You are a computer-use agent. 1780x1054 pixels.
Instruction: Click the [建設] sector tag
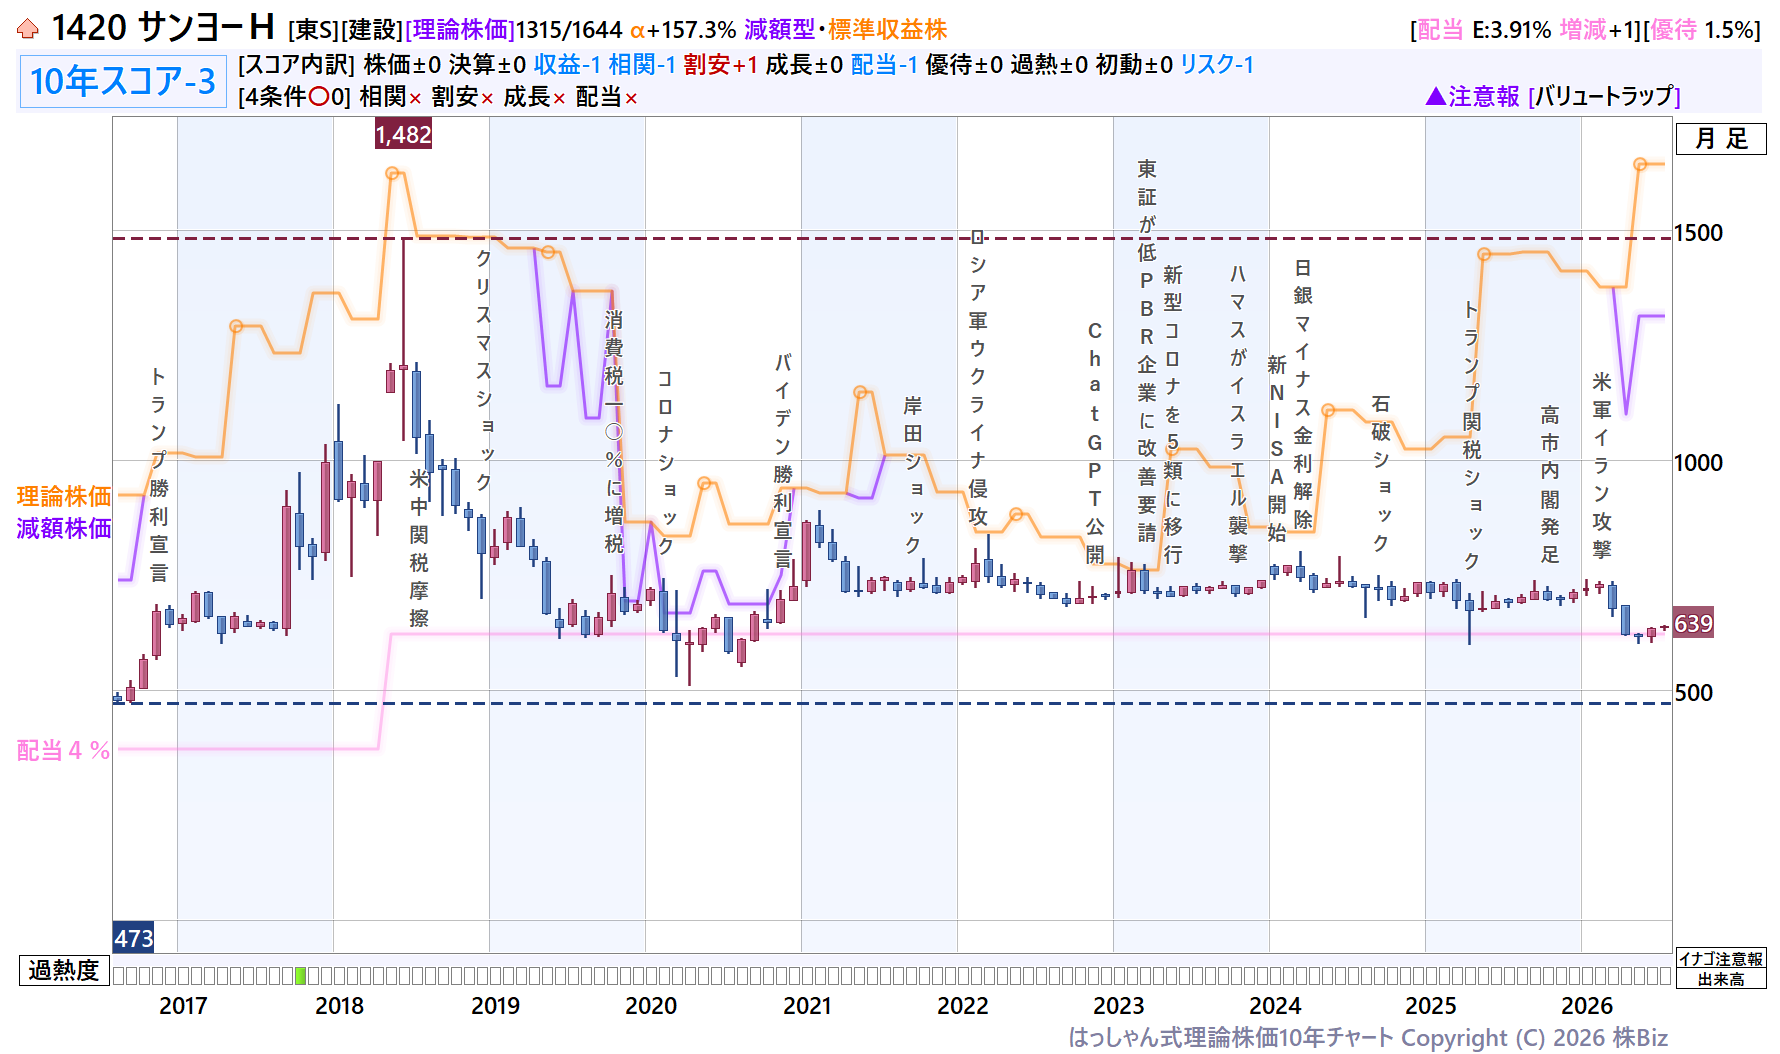tap(372, 30)
